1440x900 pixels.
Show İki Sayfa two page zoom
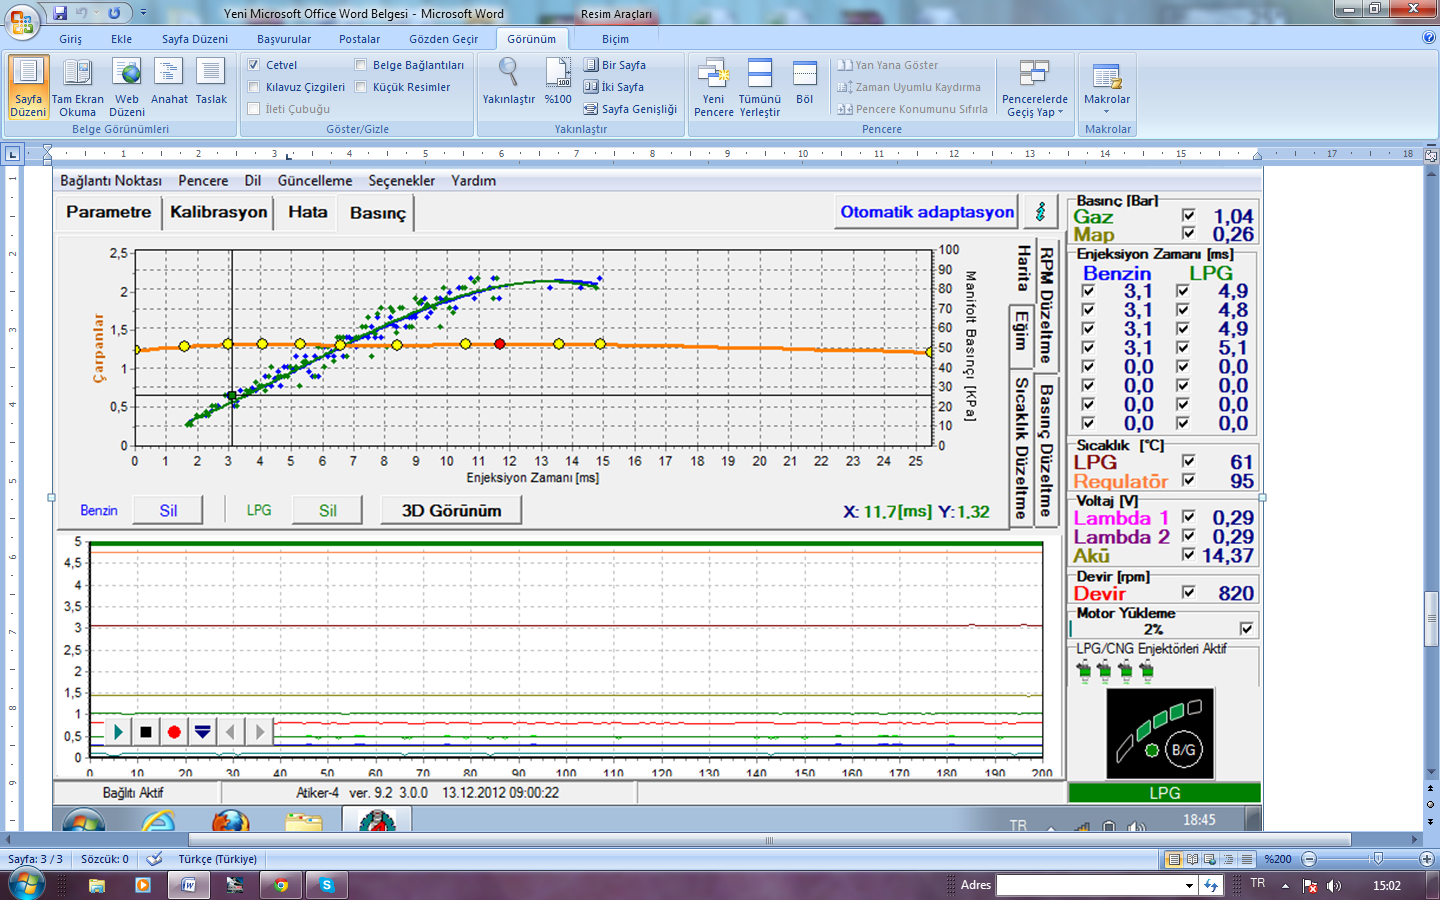coord(614,87)
